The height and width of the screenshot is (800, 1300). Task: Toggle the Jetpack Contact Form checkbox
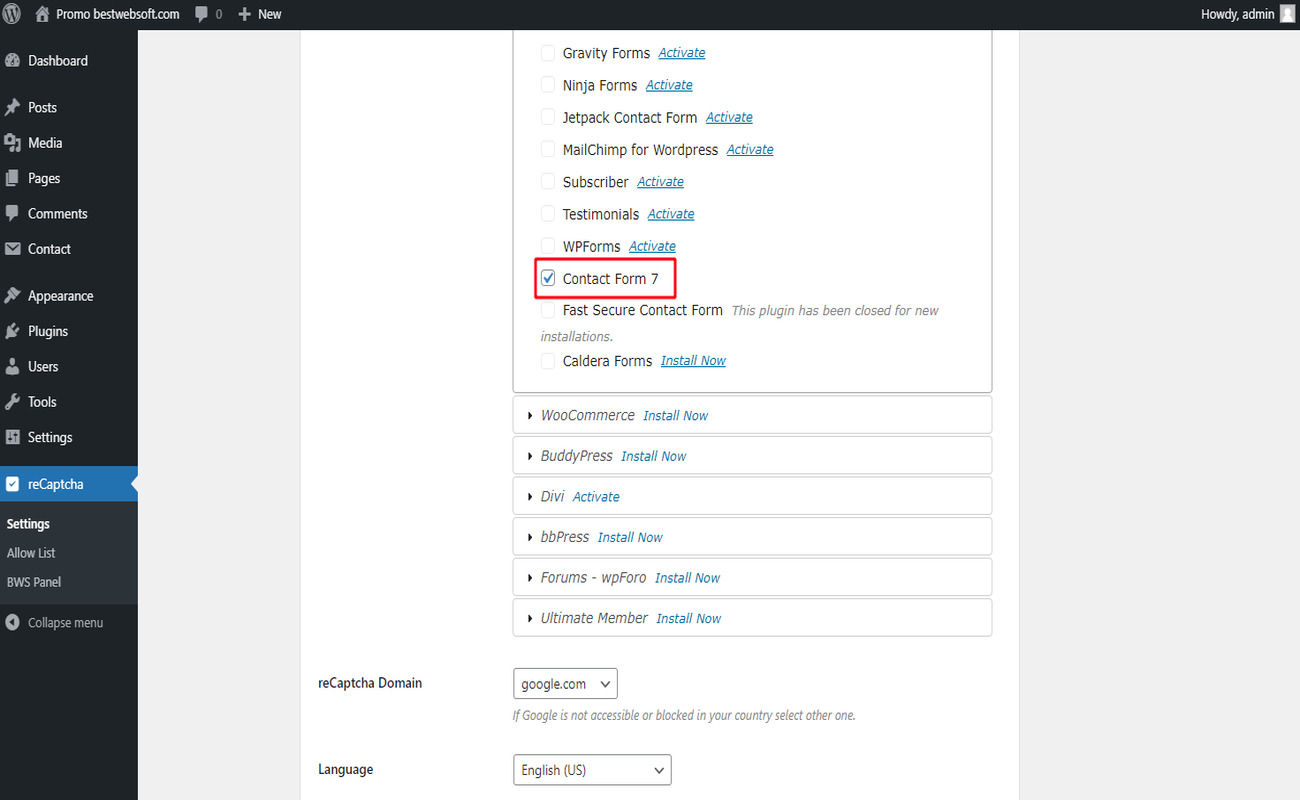tap(548, 117)
